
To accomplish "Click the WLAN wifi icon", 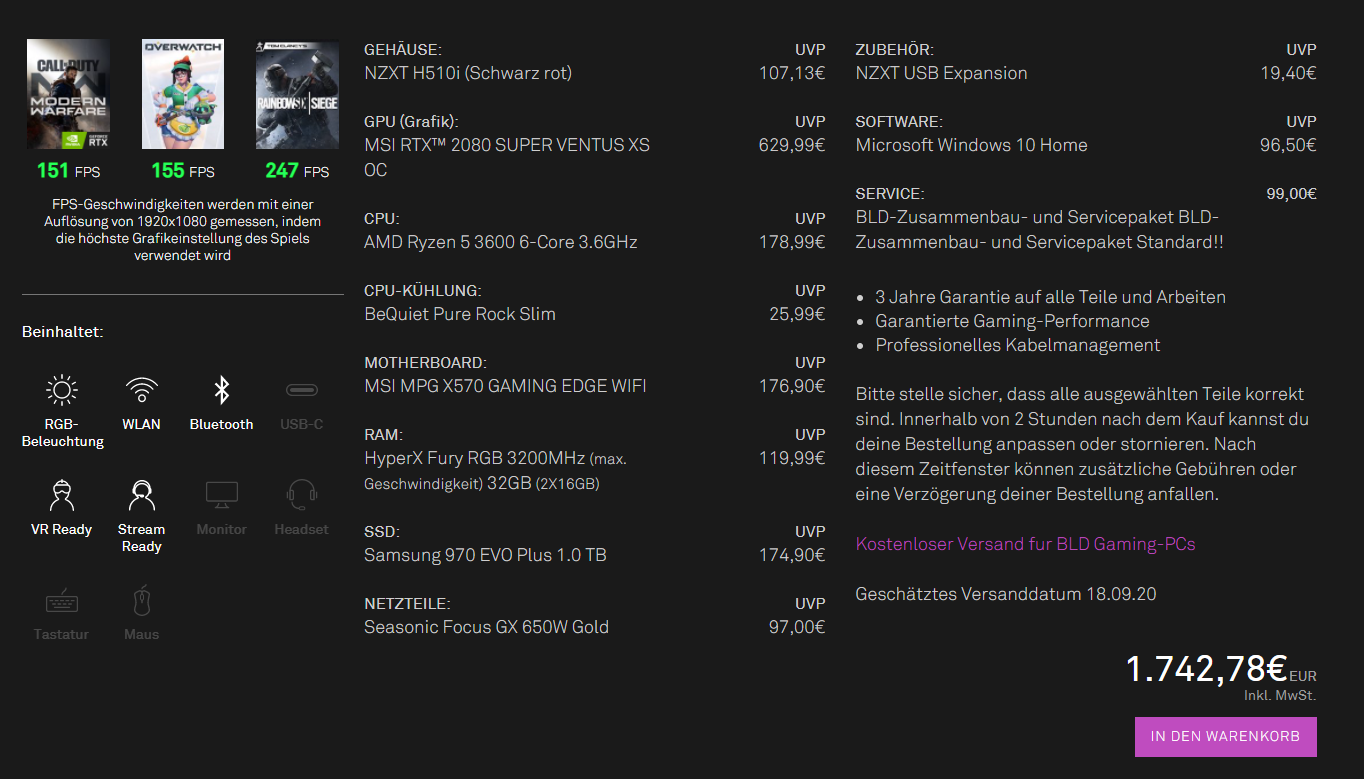I will coord(141,390).
